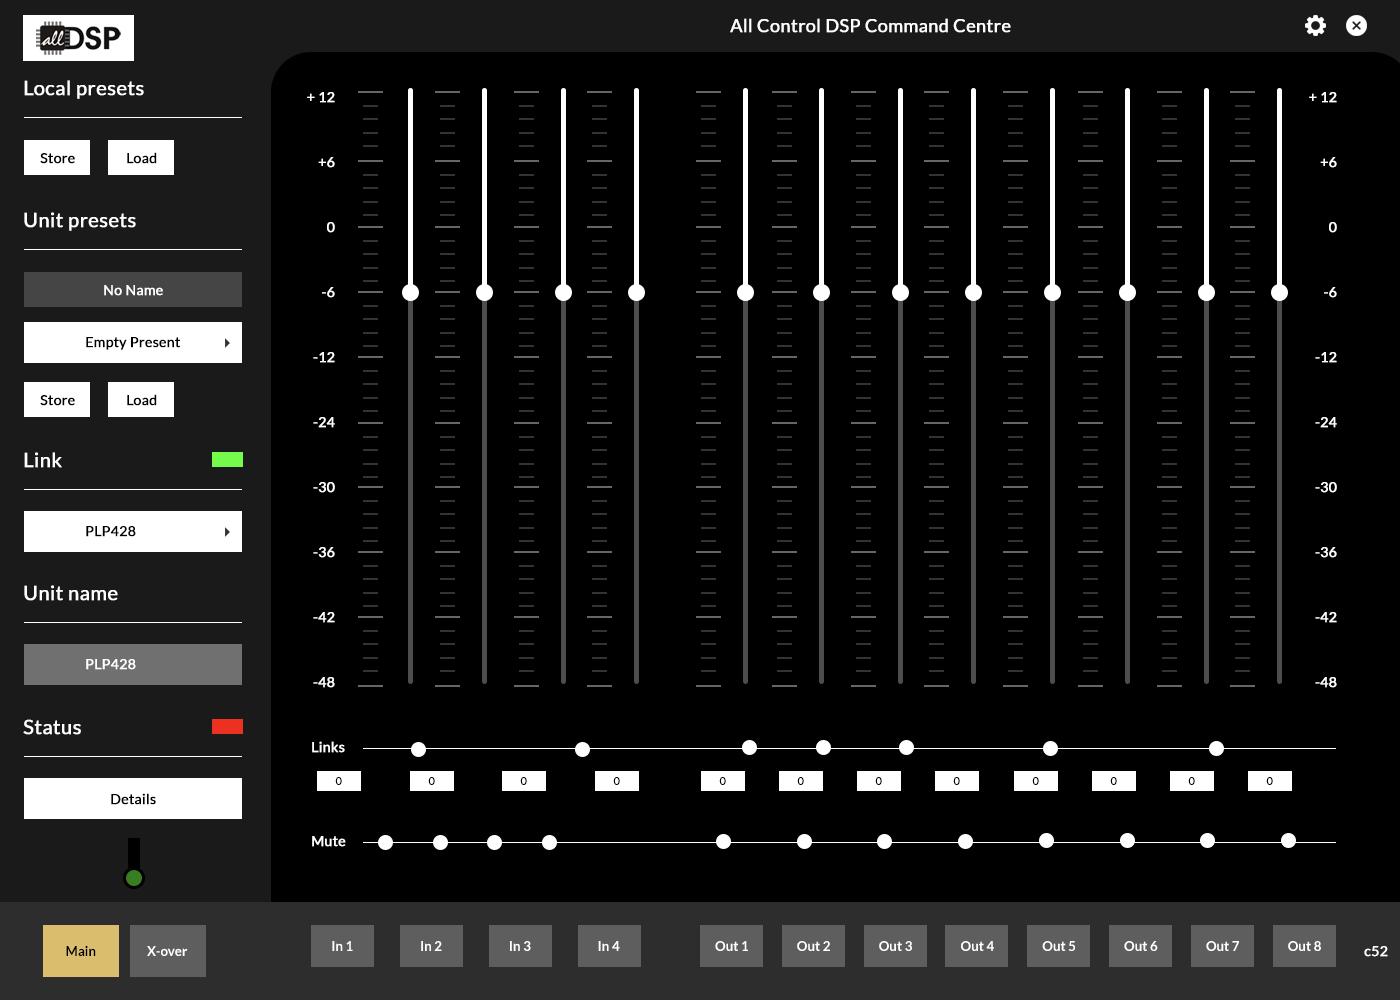Toggle the leftmost Mute switch
1400x1000 pixels.
[385, 842]
